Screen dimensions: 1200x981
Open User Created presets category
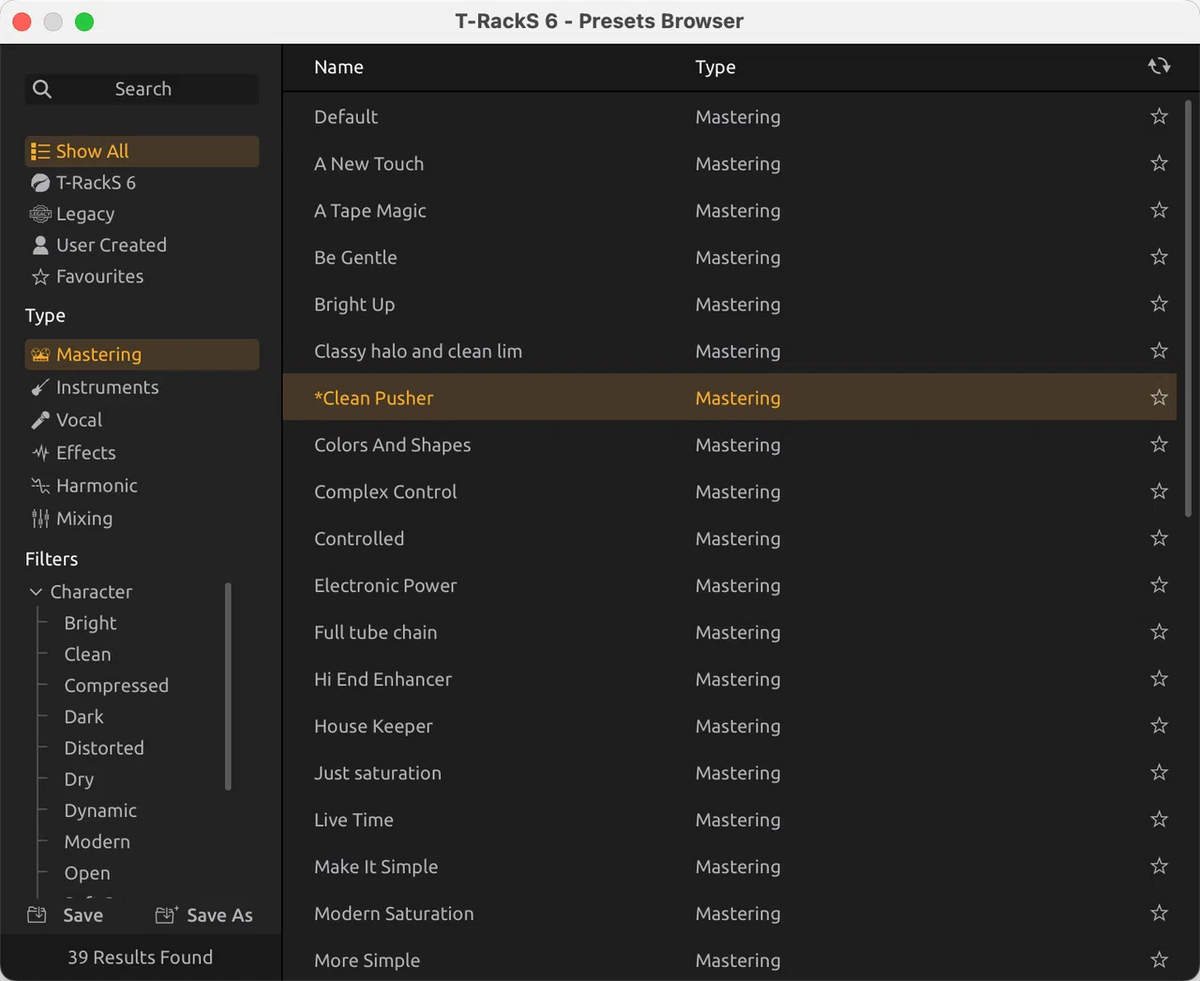(110, 245)
